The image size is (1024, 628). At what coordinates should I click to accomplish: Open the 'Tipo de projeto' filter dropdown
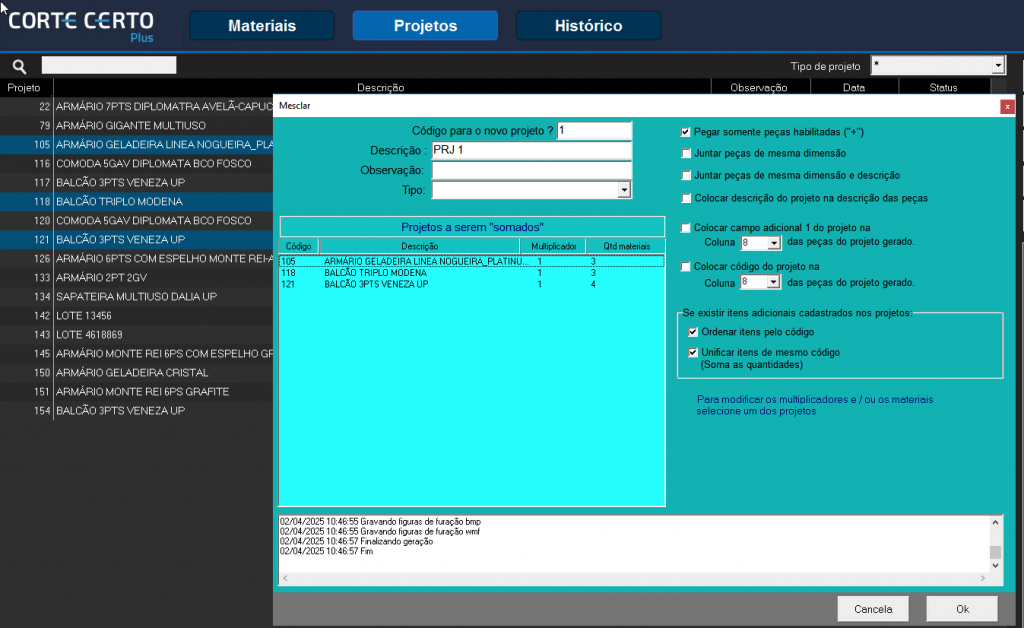click(998, 65)
